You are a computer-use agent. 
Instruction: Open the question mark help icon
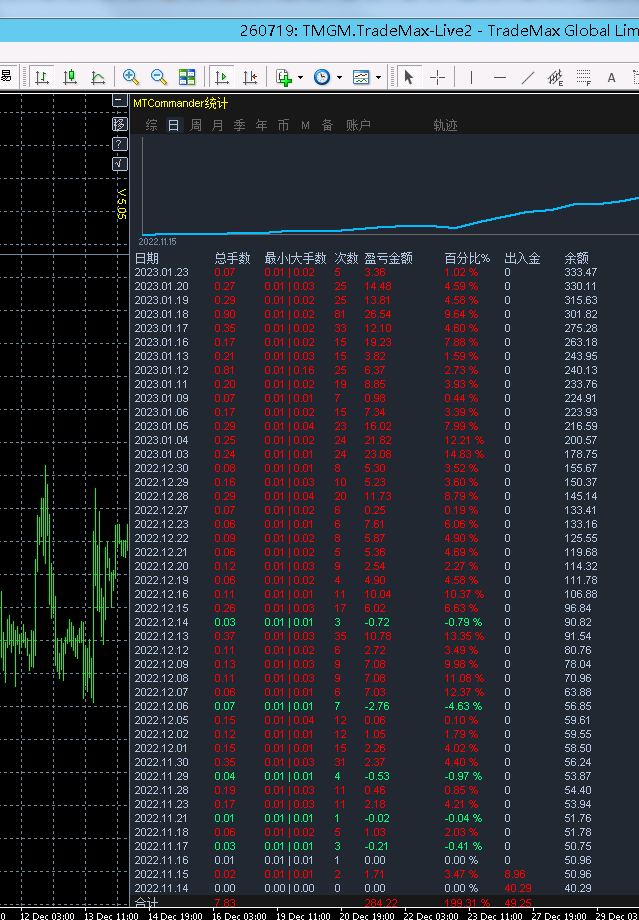tap(120, 144)
